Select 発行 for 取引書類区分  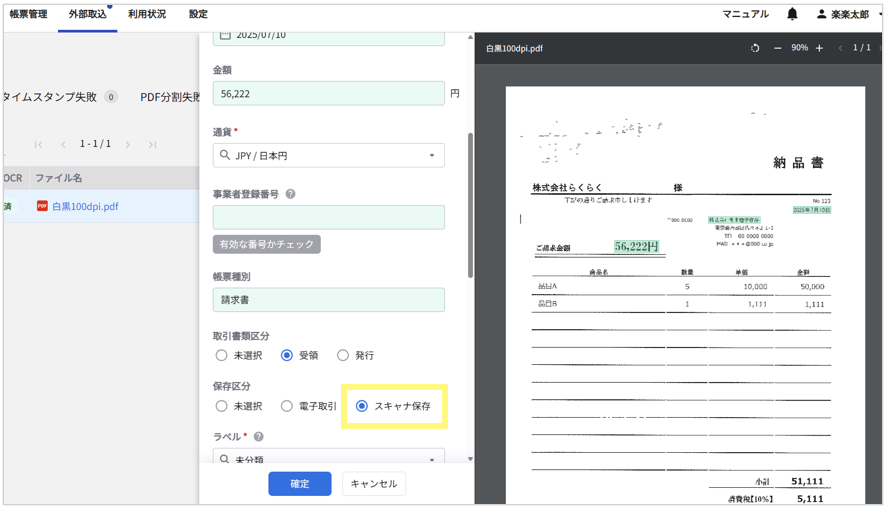tap(343, 355)
